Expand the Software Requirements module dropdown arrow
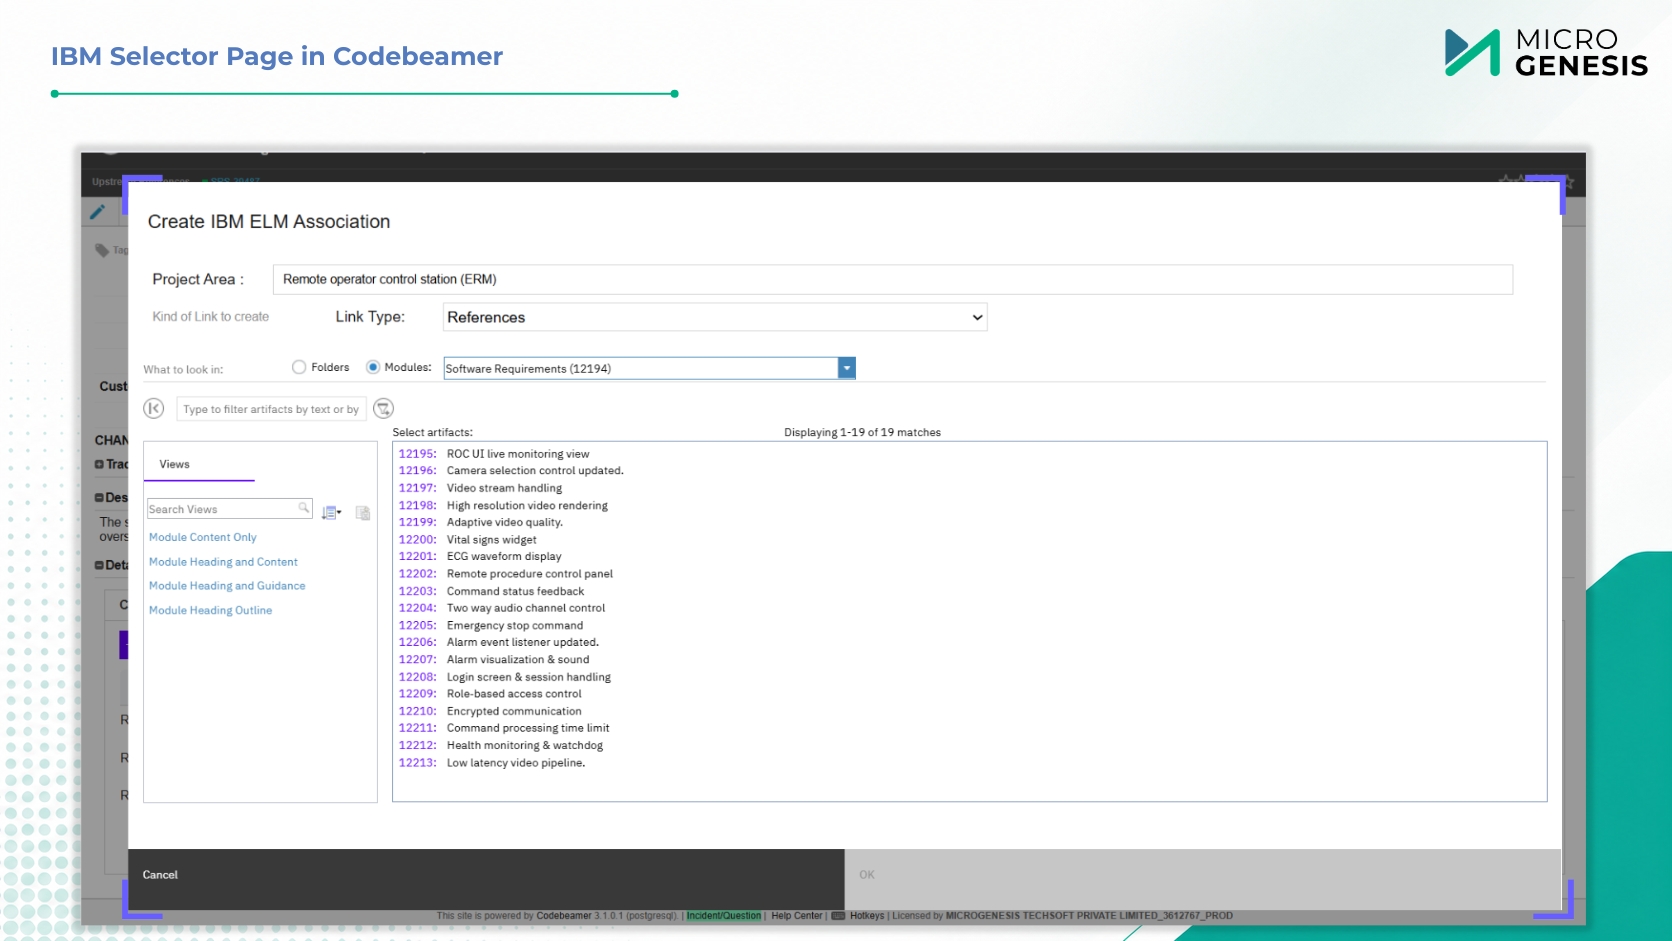 (847, 368)
